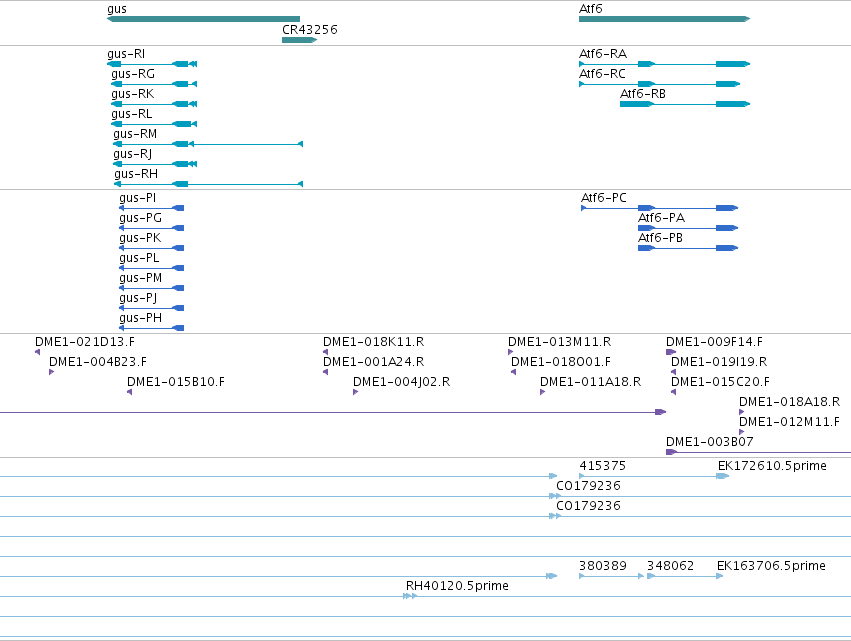Click the gus-RI transcript label
The image size is (851, 641).
(x=126, y=54)
